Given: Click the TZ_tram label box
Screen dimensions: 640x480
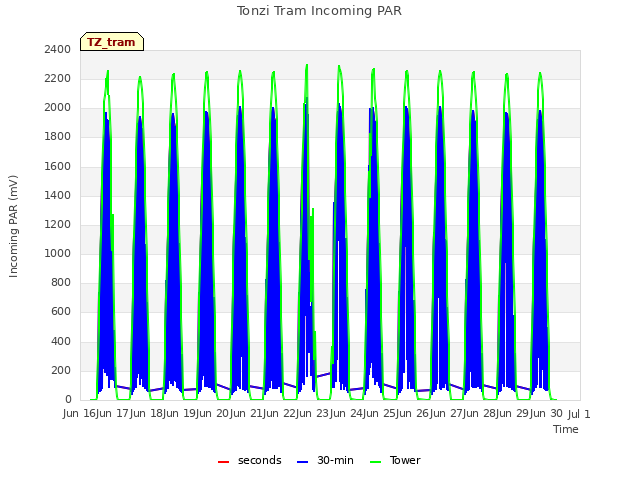Looking at the screenshot, I should pos(112,42).
